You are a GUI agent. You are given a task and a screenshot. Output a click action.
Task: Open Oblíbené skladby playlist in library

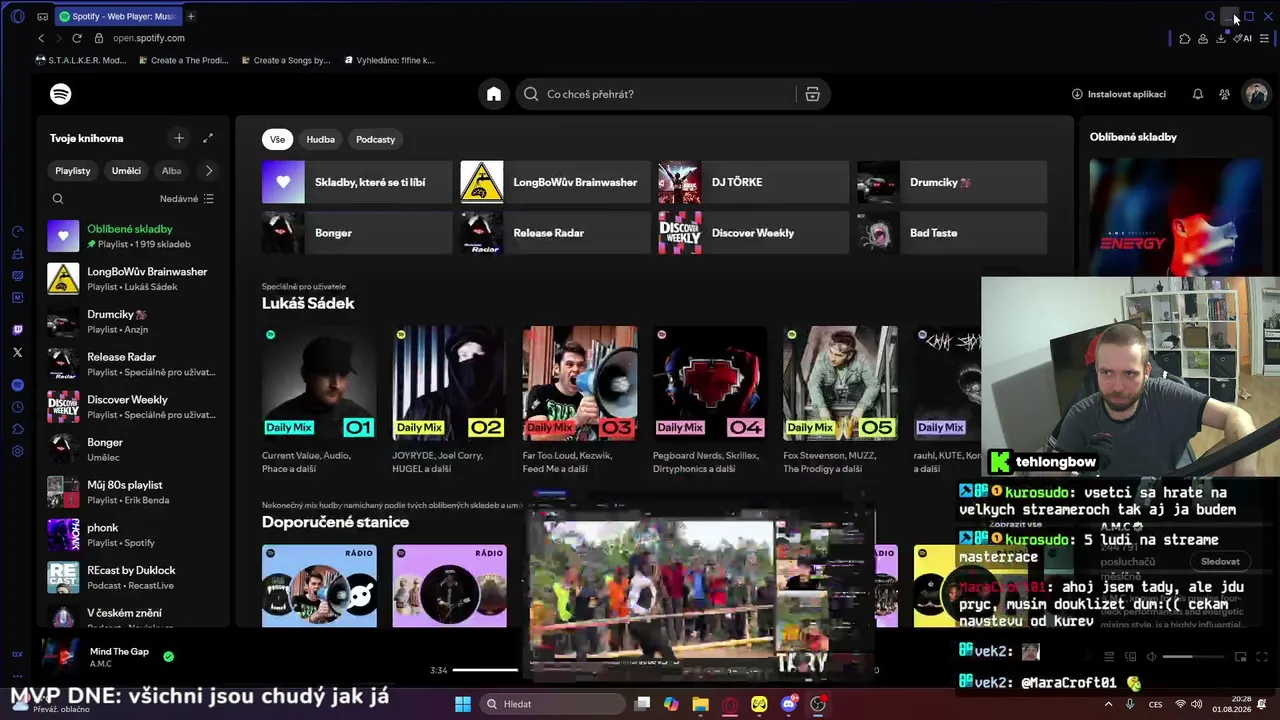[131, 236]
